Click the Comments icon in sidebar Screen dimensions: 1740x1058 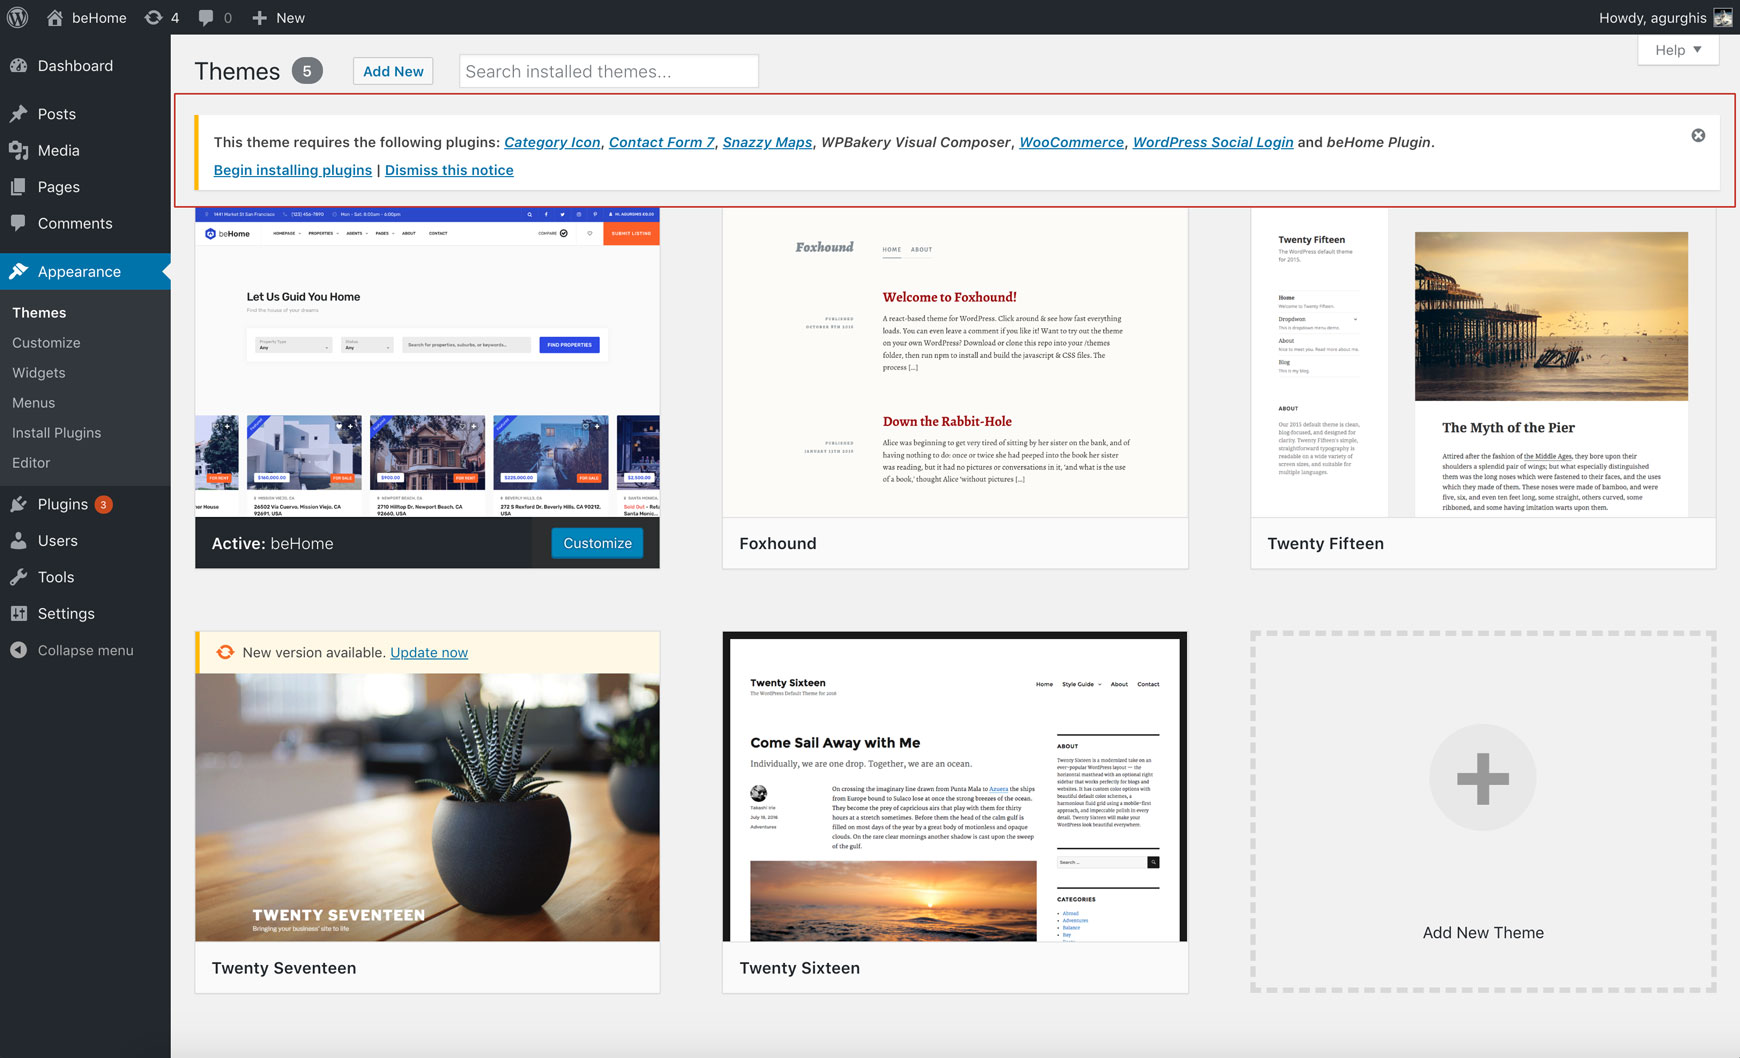click(19, 223)
